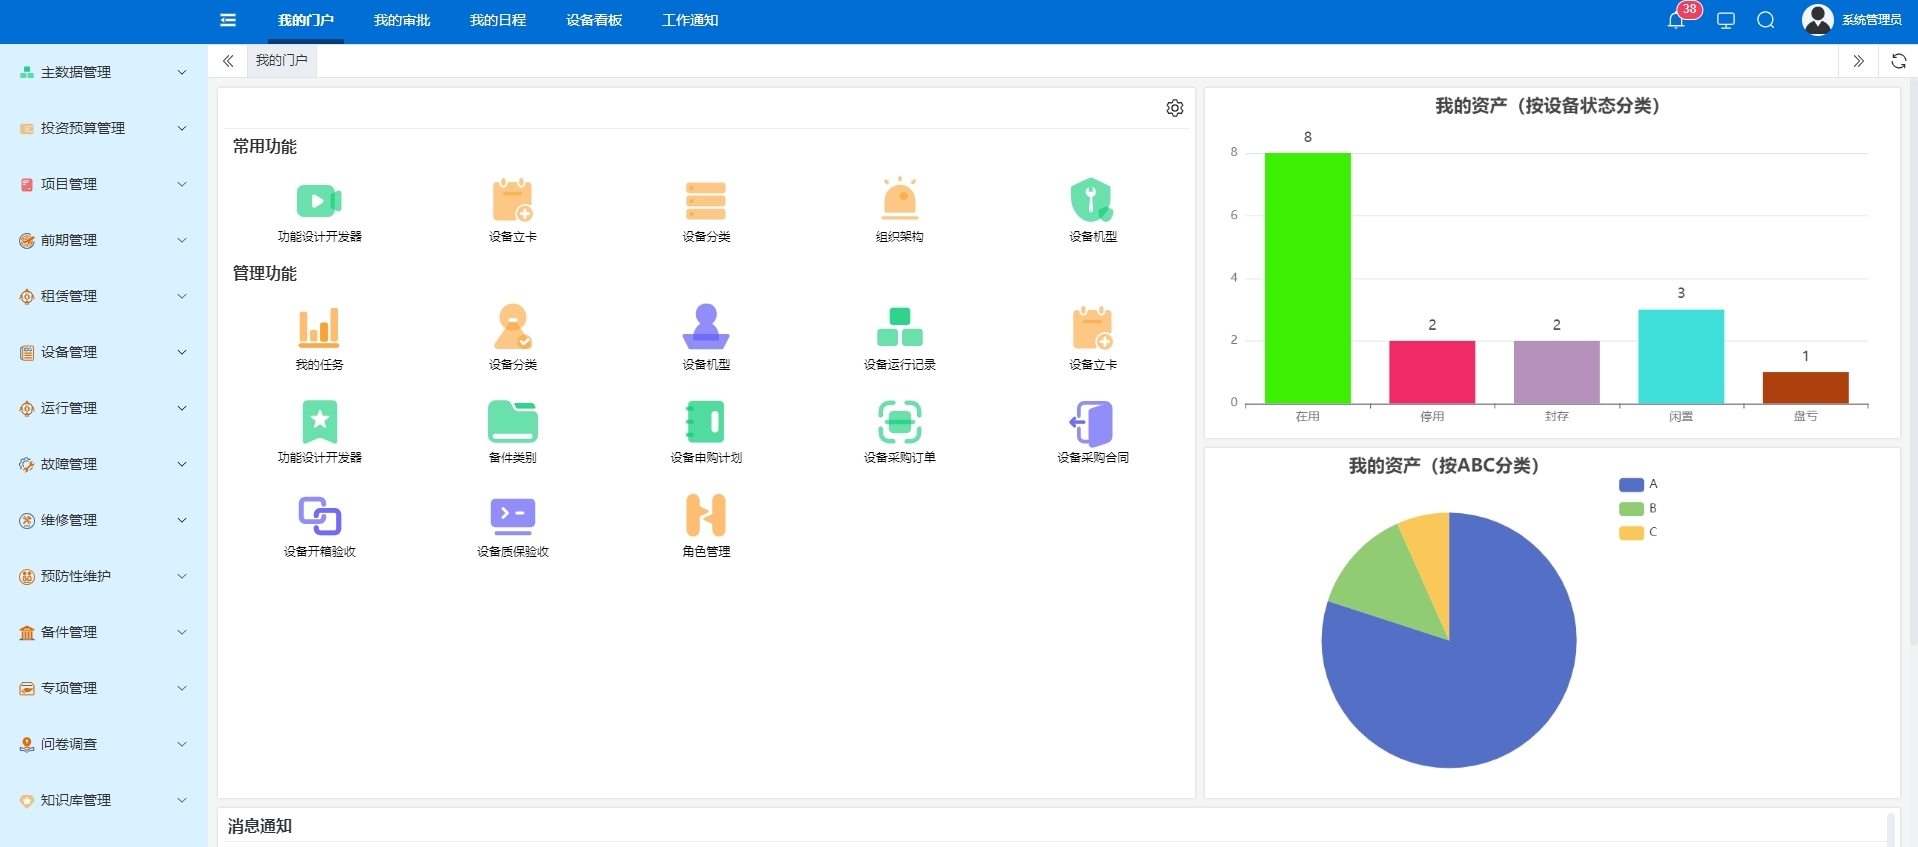Image resolution: width=1918 pixels, height=847 pixels.
Task: Expand 知识库管理 sidebar menu
Action: tap(104, 800)
